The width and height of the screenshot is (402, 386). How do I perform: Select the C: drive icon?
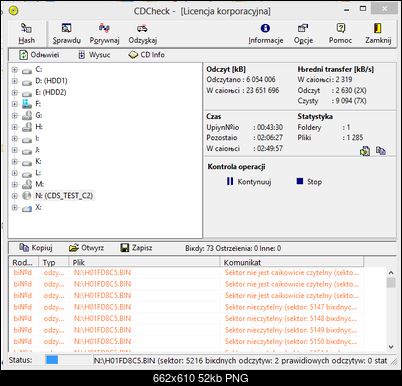pos(27,70)
